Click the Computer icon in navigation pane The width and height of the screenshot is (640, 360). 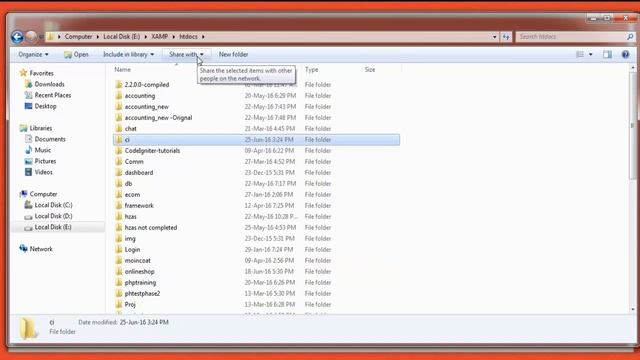pyautogui.click(x=23, y=194)
